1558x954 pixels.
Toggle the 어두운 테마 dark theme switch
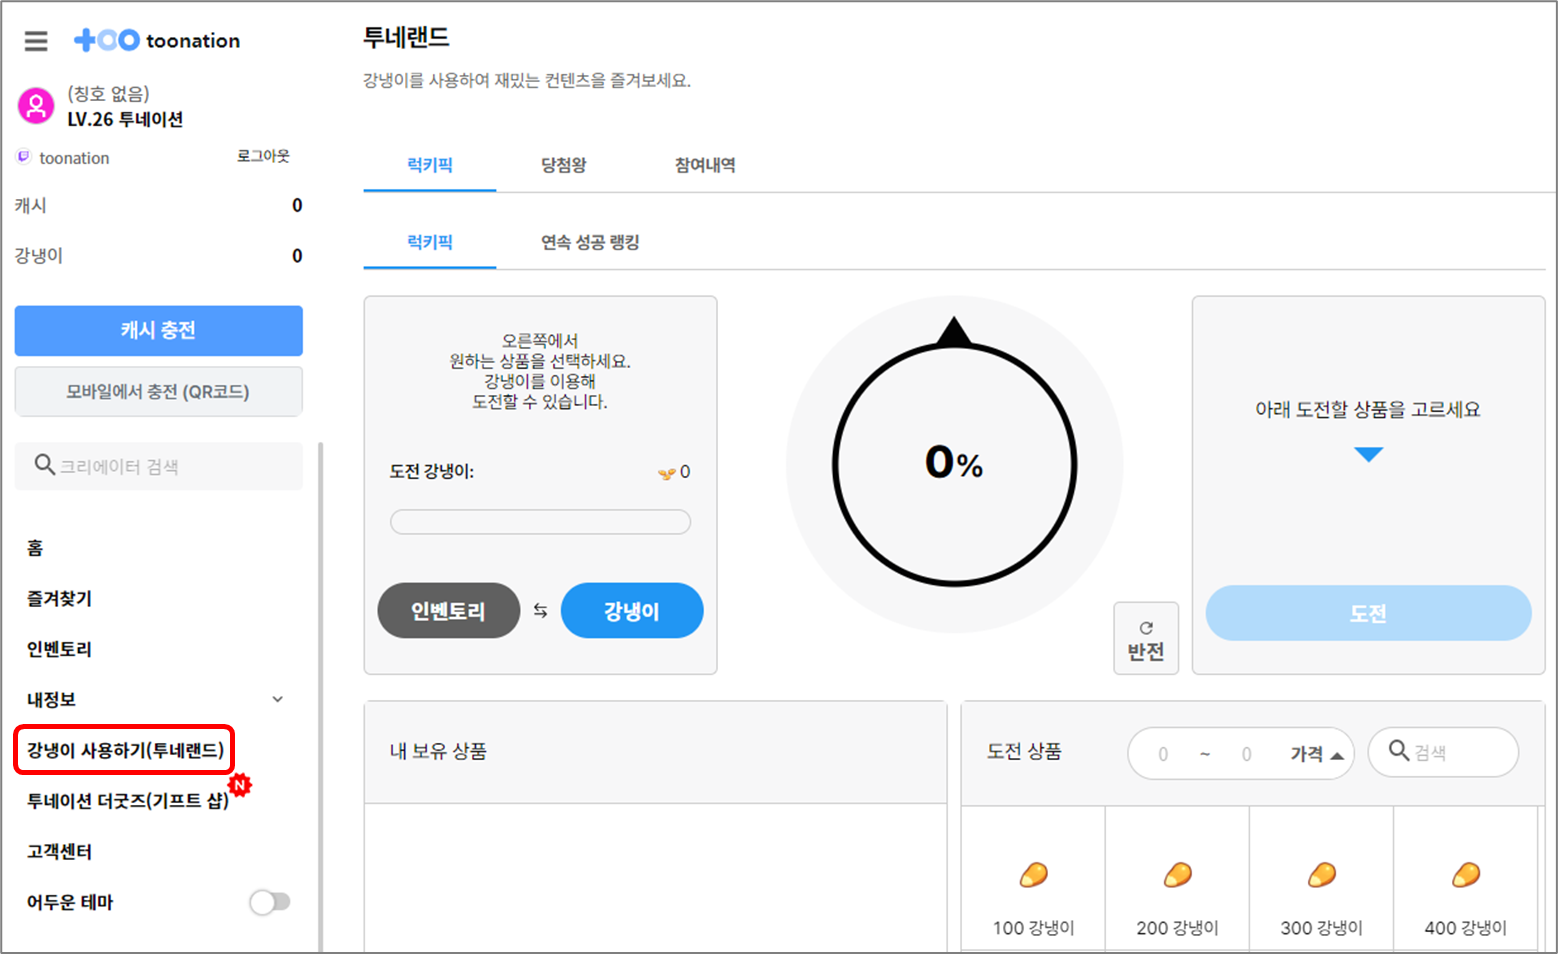(270, 902)
